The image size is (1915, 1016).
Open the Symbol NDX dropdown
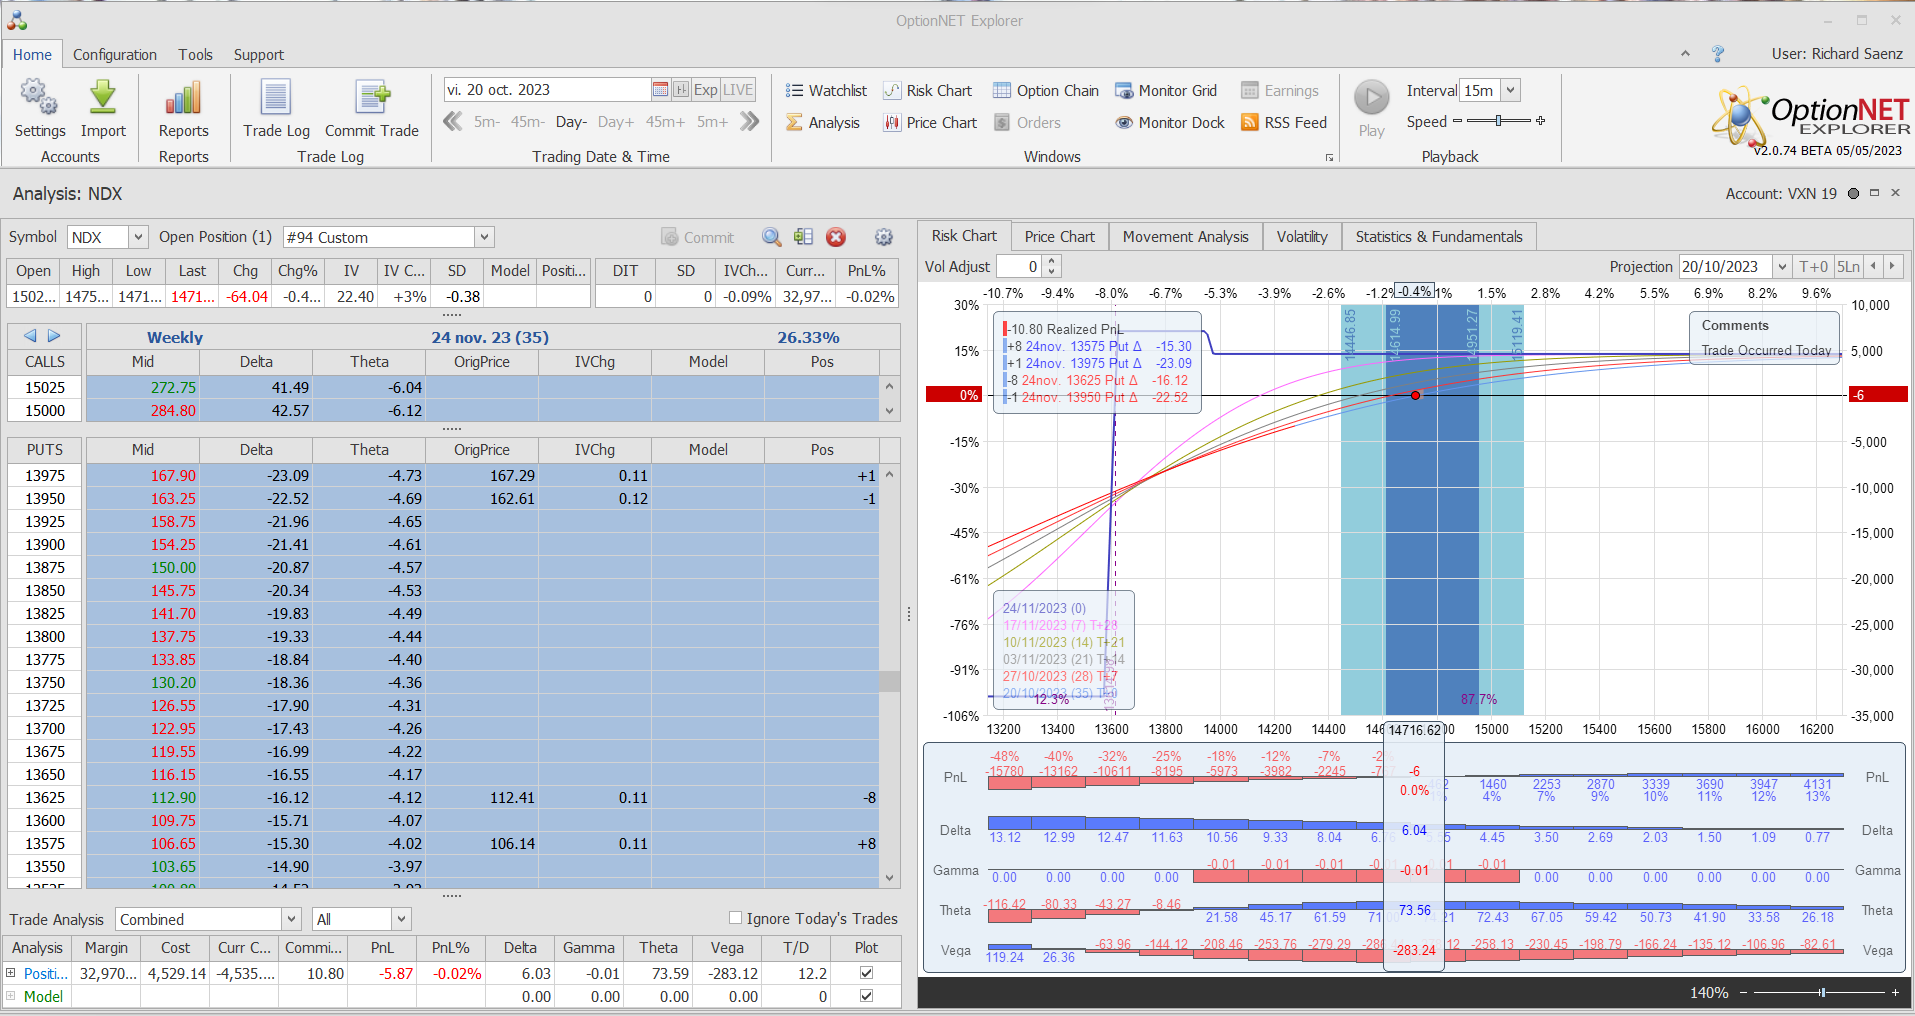pyautogui.click(x=138, y=237)
